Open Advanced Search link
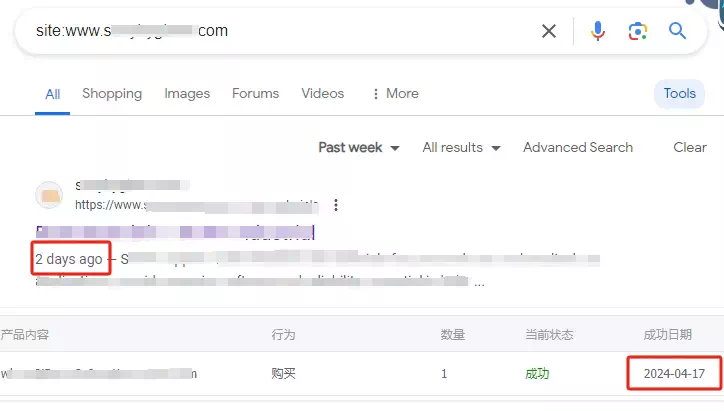The height and width of the screenshot is (411, 724). pyautogui.click(x=578, y=147)
